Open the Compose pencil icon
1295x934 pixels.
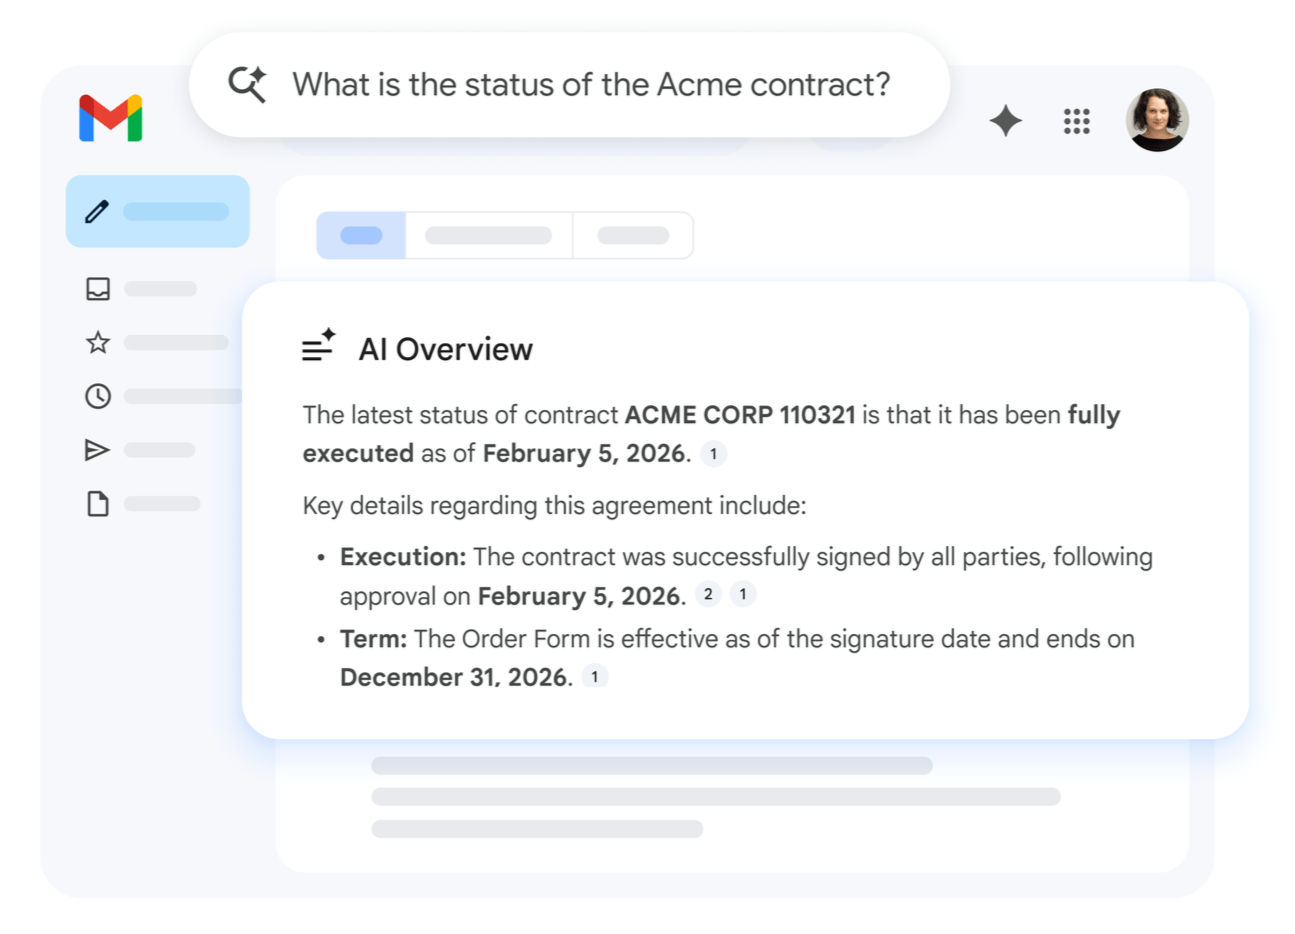tap(97, 211)
